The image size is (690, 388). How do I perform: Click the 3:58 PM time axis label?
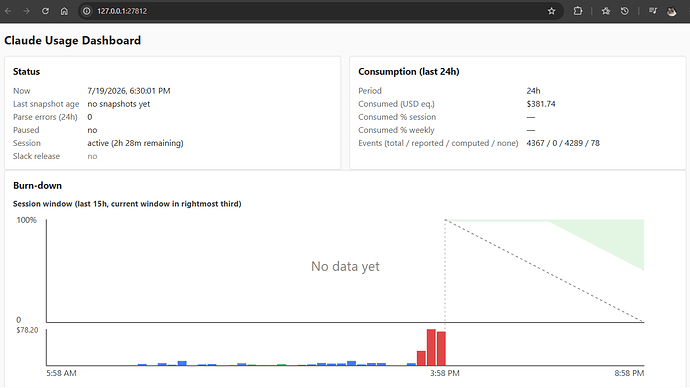[444, 373]
